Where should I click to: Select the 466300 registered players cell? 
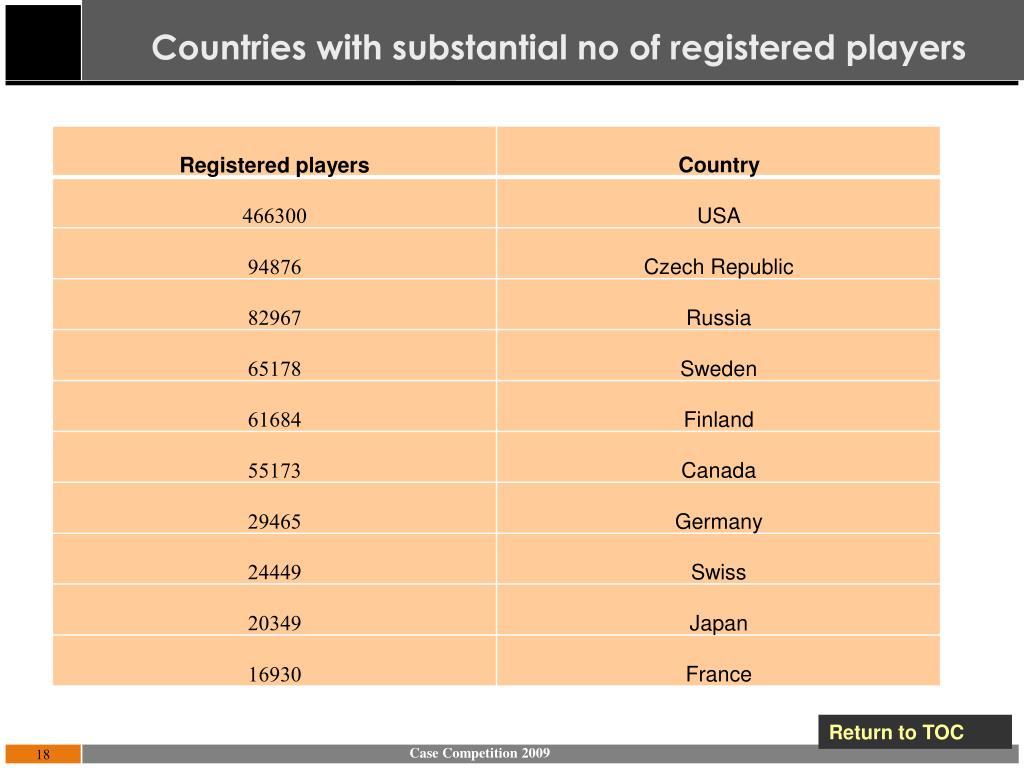click(x=274, y=216)
